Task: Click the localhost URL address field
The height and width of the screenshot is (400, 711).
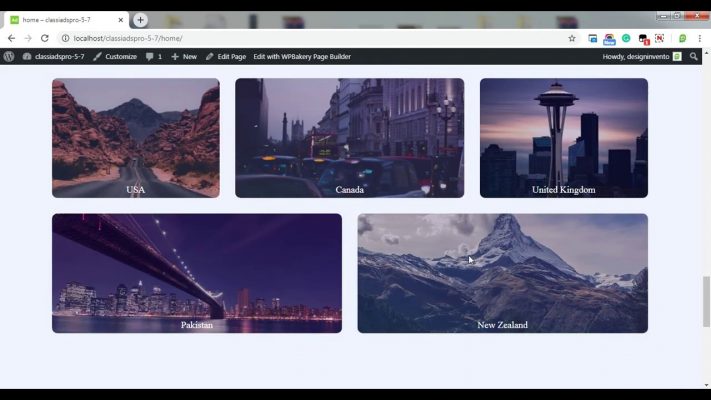Action: pos(300,38)
